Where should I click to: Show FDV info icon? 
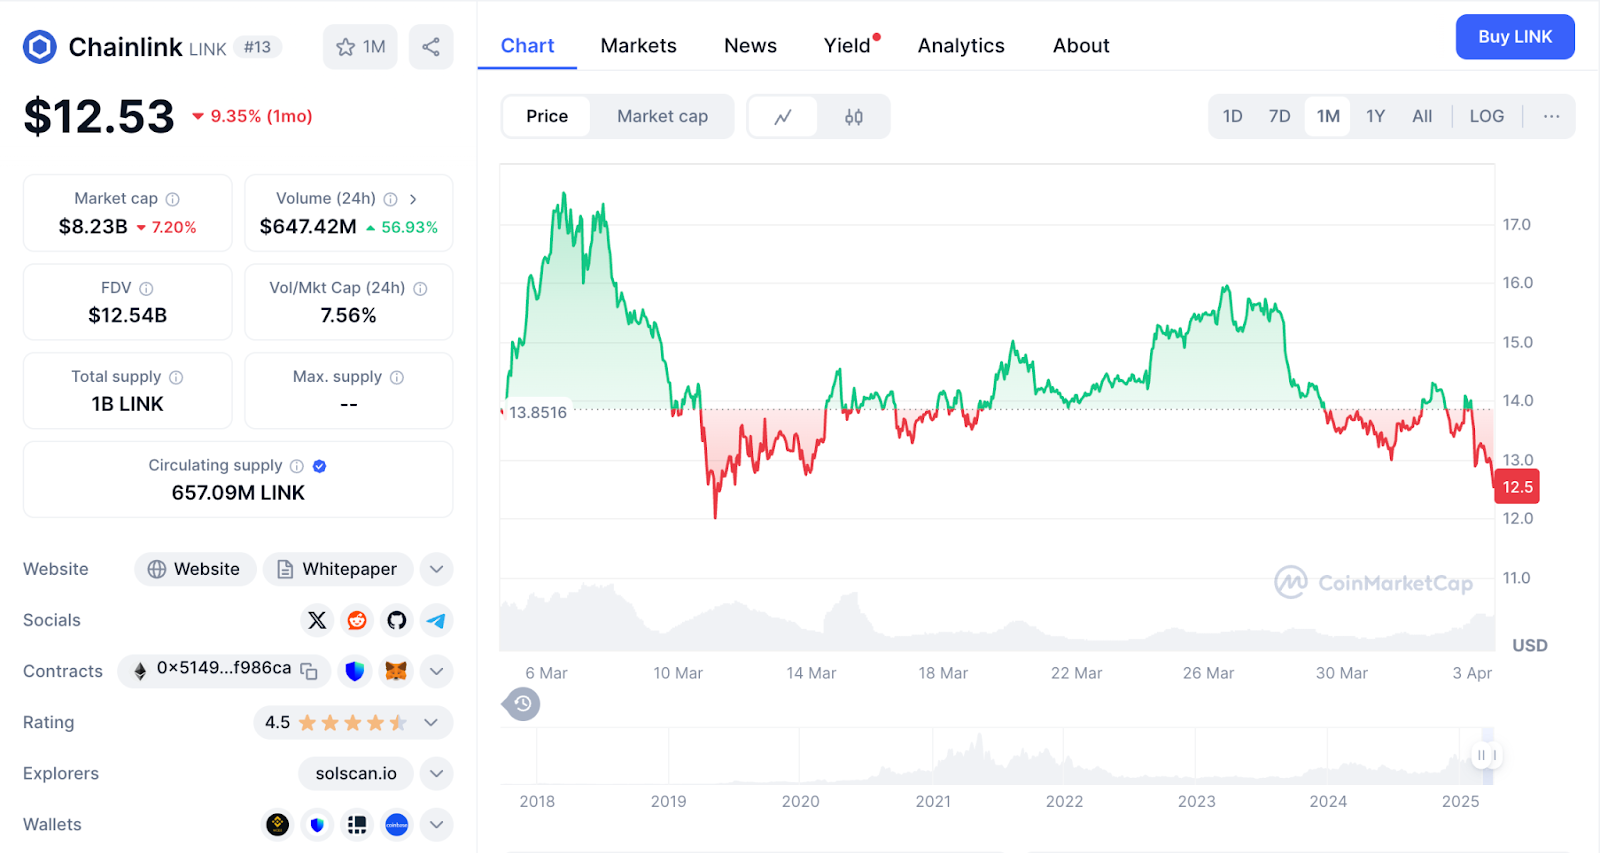click(146, 288)
